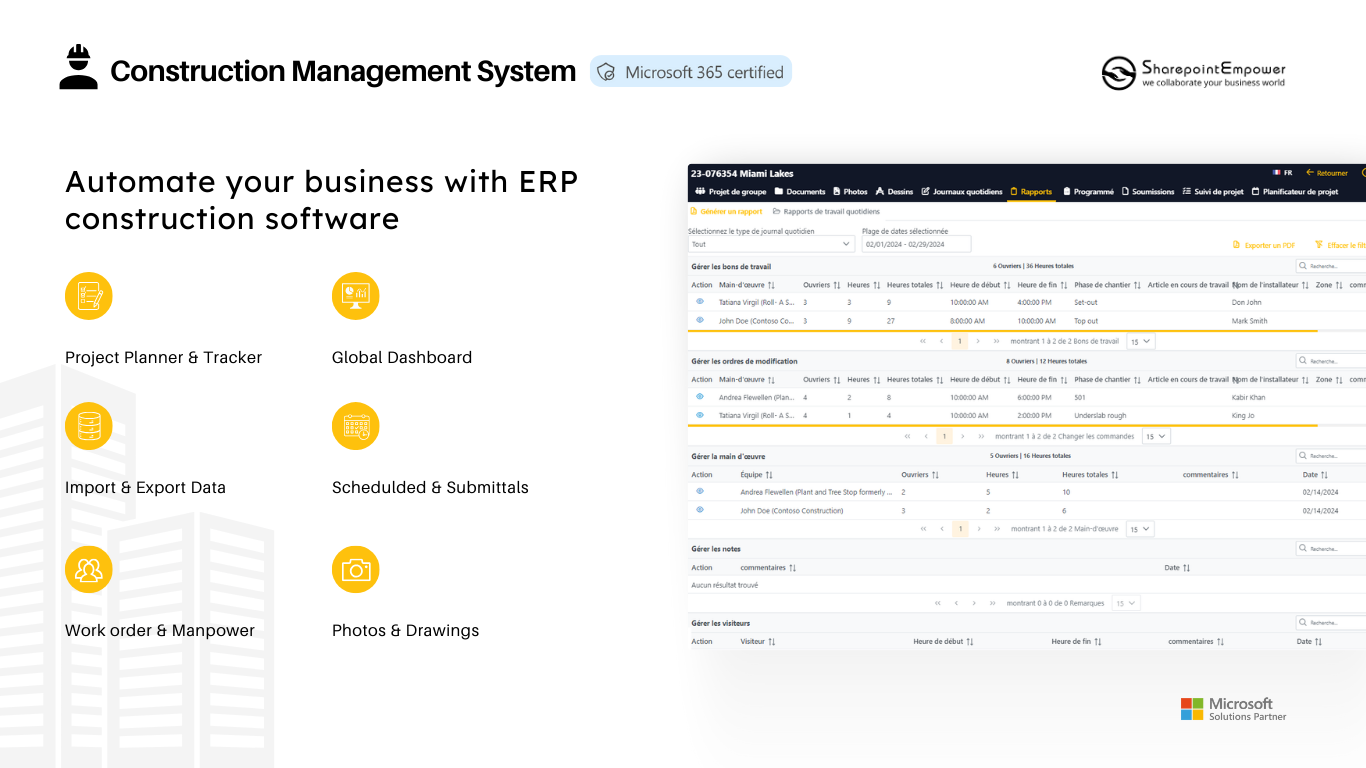Expand page size dropdown beside Bons de travail
The image size is (1366, 768).
(x=1140, y=341)
